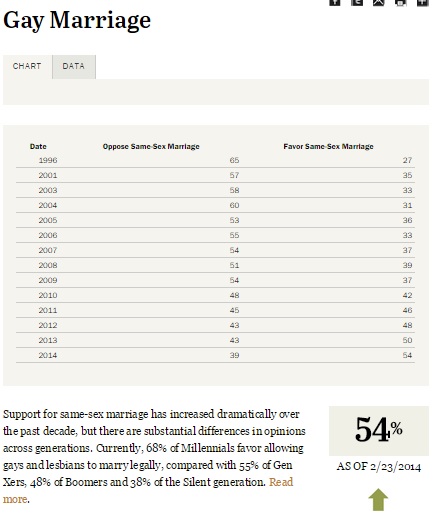
Task: Print the page with printer icon
Action: (x=400, y=3)
